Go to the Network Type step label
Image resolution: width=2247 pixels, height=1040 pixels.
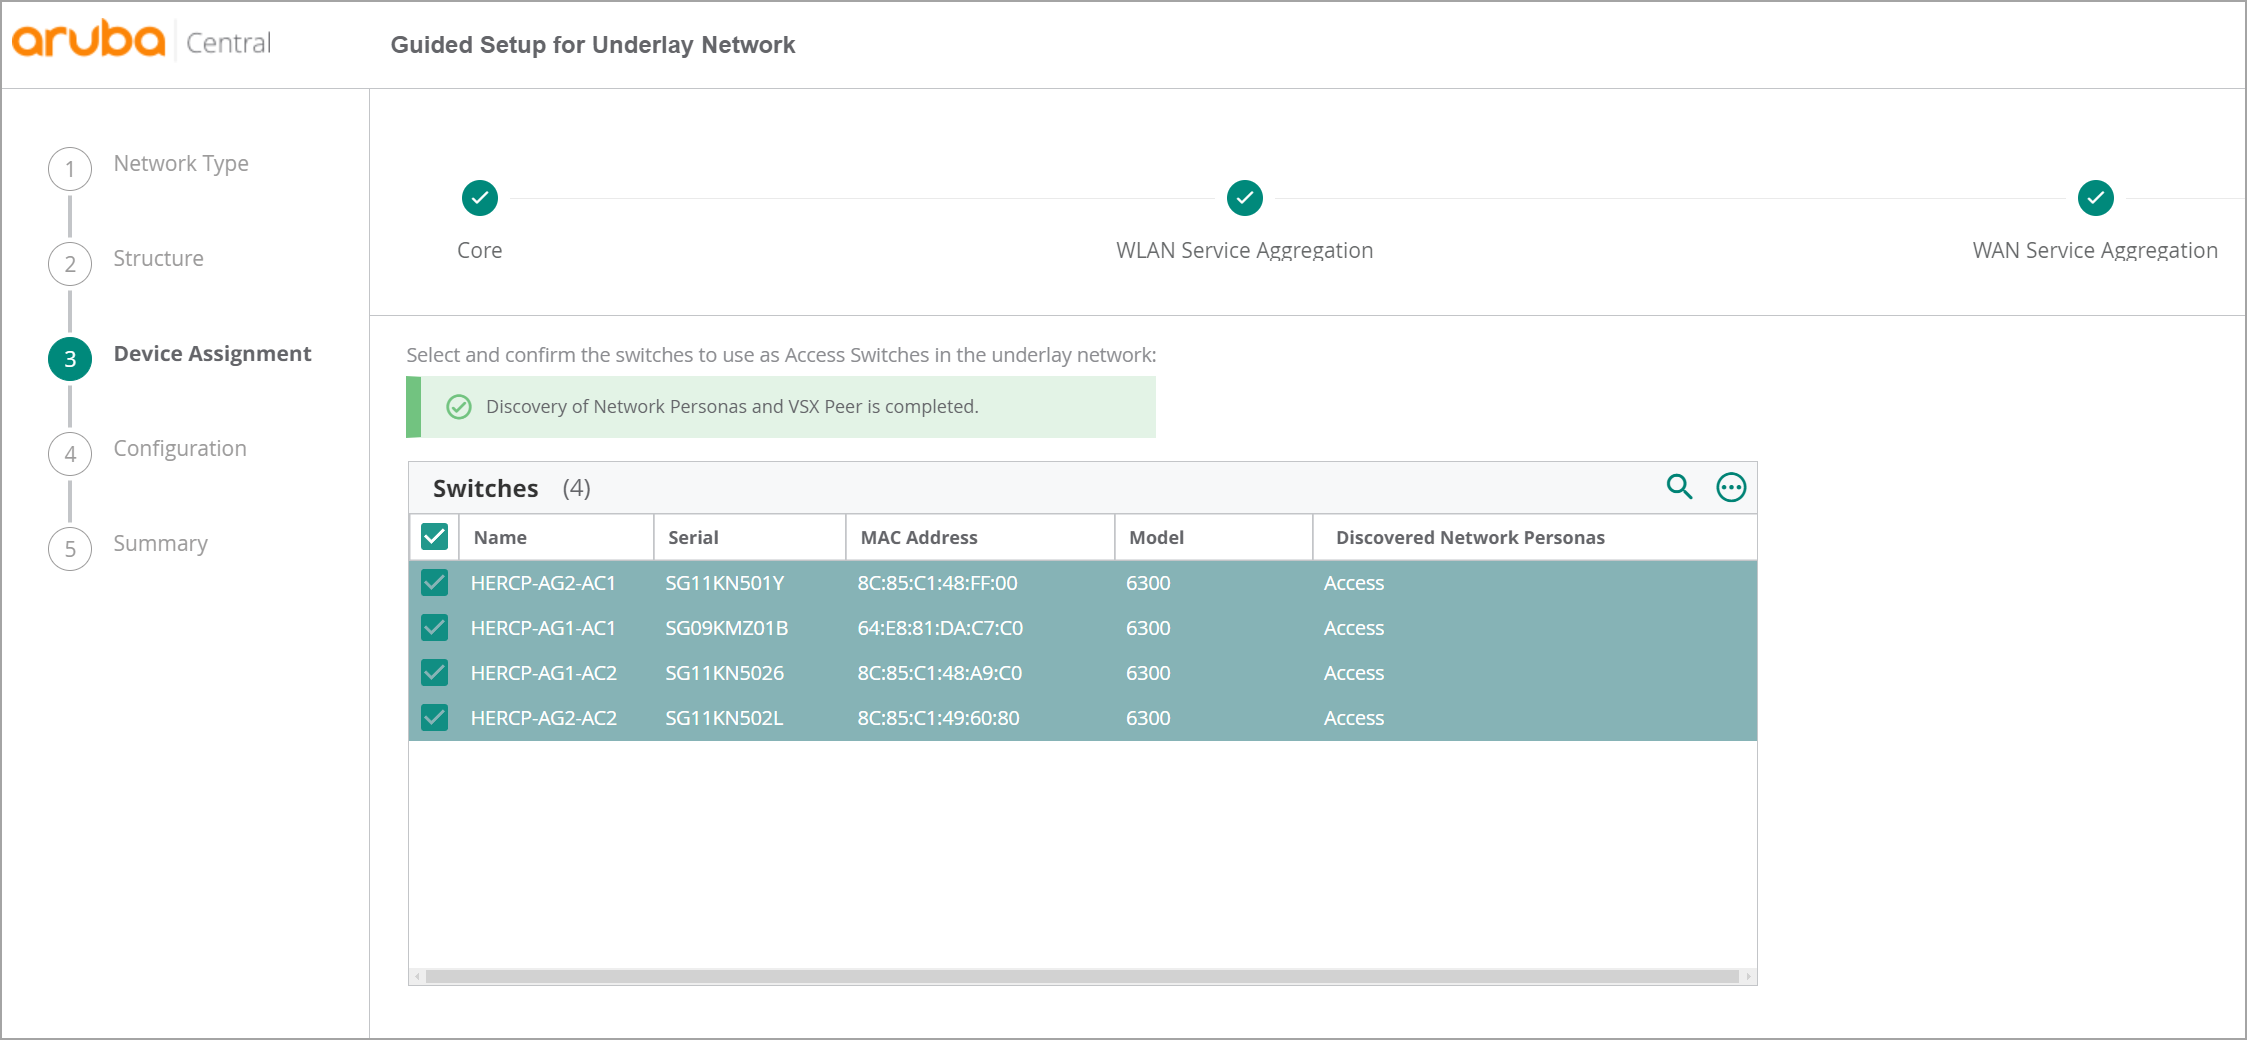(x=181, y=164)
